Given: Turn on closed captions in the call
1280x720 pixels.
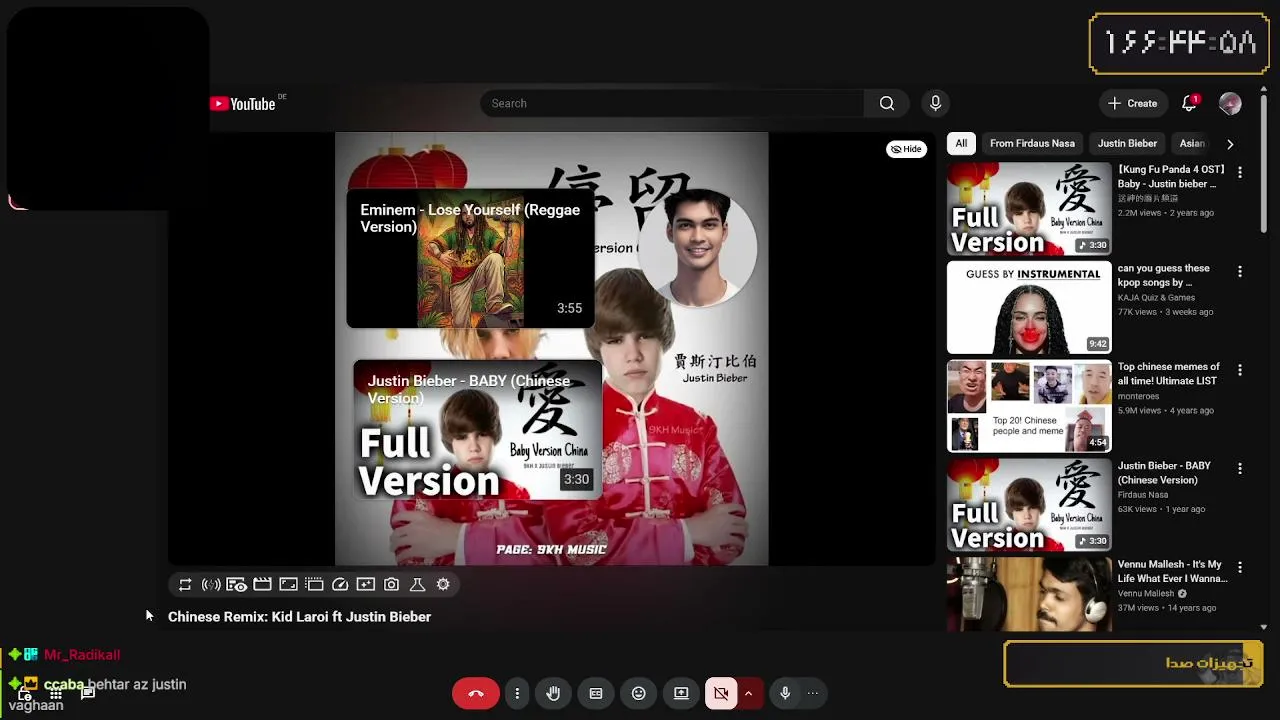Looking at the screenshot, I should click(596, 693).
